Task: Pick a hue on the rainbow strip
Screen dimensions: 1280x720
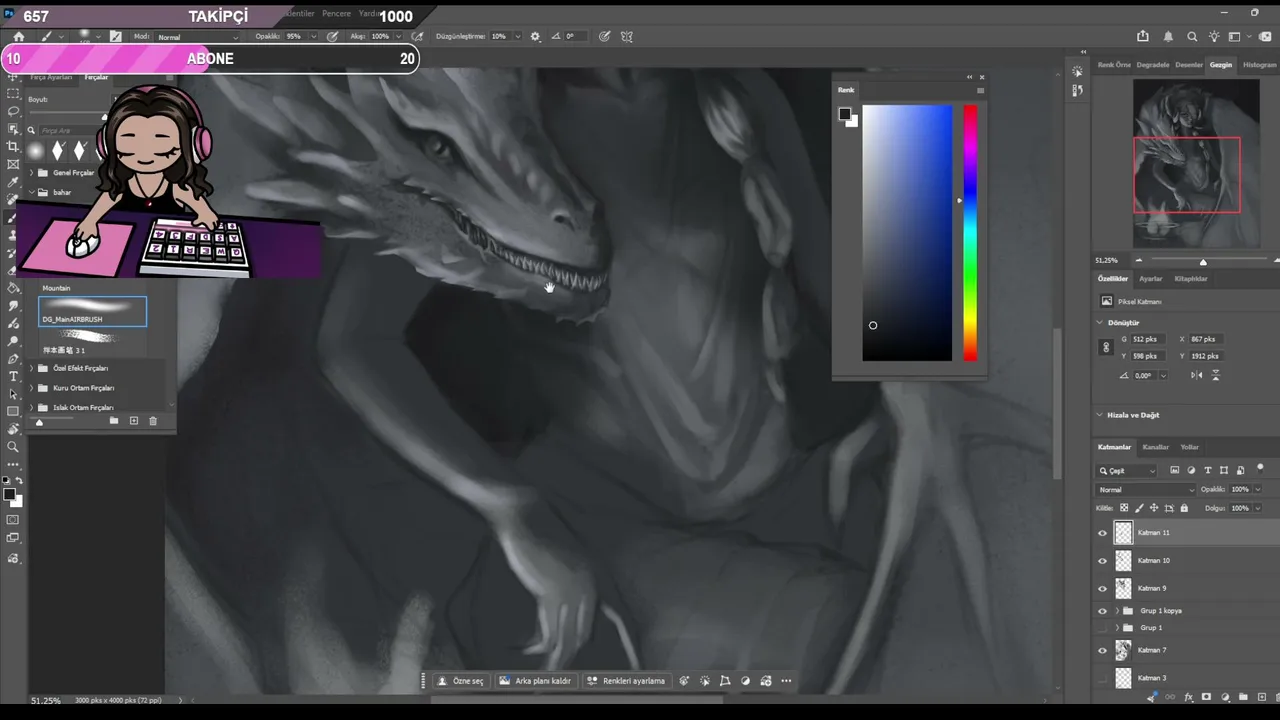Action: (x=970, y=232)
